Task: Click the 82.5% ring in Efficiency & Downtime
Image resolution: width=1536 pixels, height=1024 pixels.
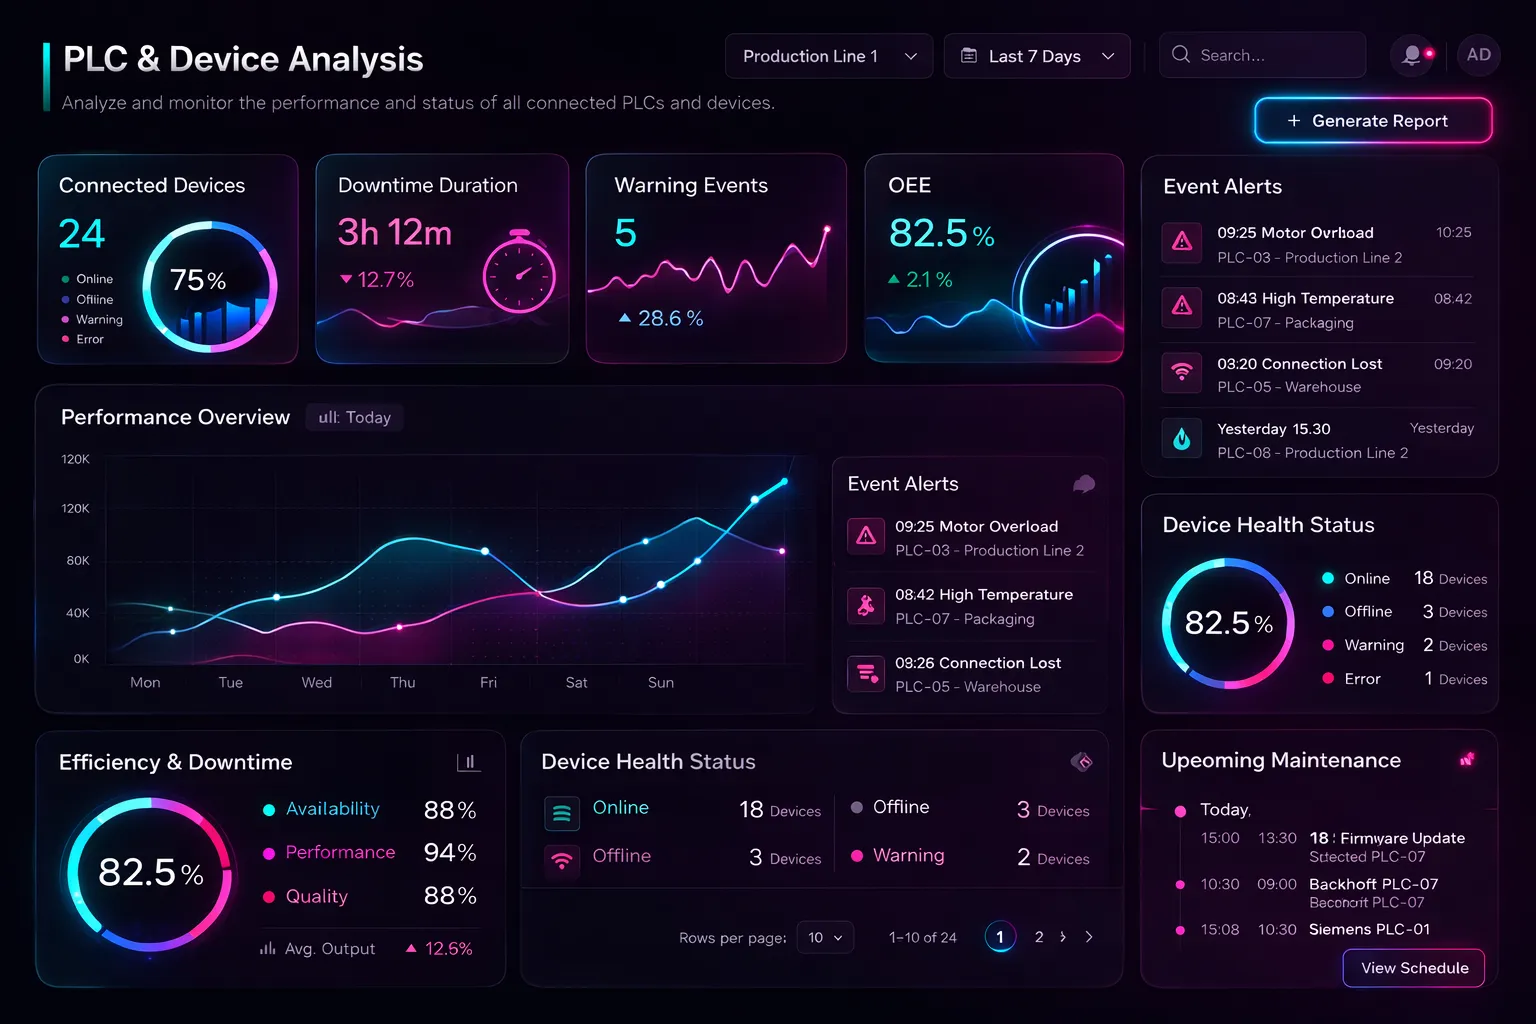Action: pyautogui.click(x=151, y=873)
